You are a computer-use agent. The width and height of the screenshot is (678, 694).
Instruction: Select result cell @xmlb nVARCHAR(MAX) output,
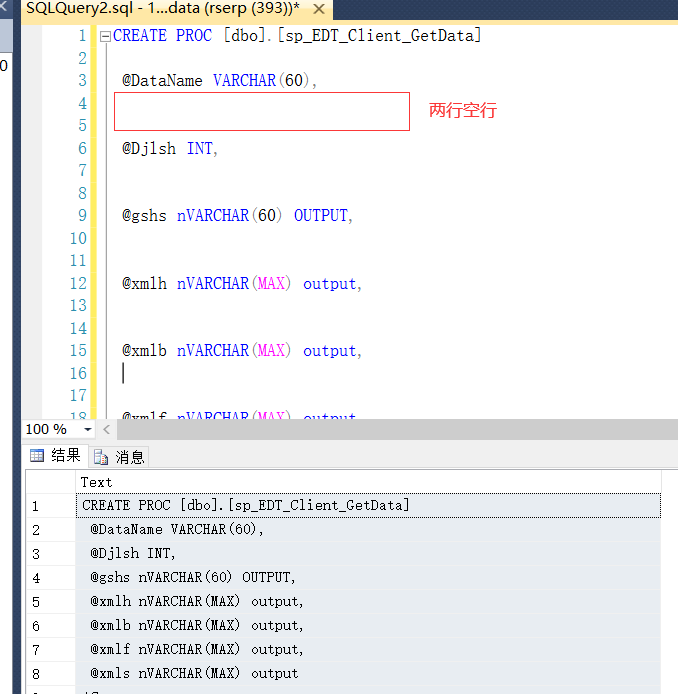[368, 625]
